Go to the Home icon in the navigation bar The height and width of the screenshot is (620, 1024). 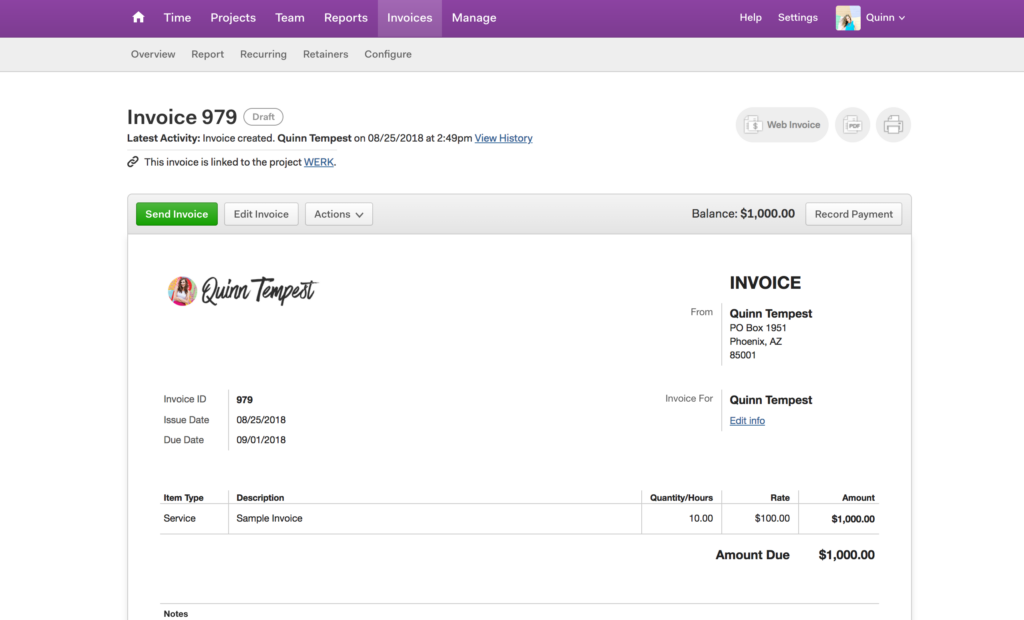(x=138, y=18)
